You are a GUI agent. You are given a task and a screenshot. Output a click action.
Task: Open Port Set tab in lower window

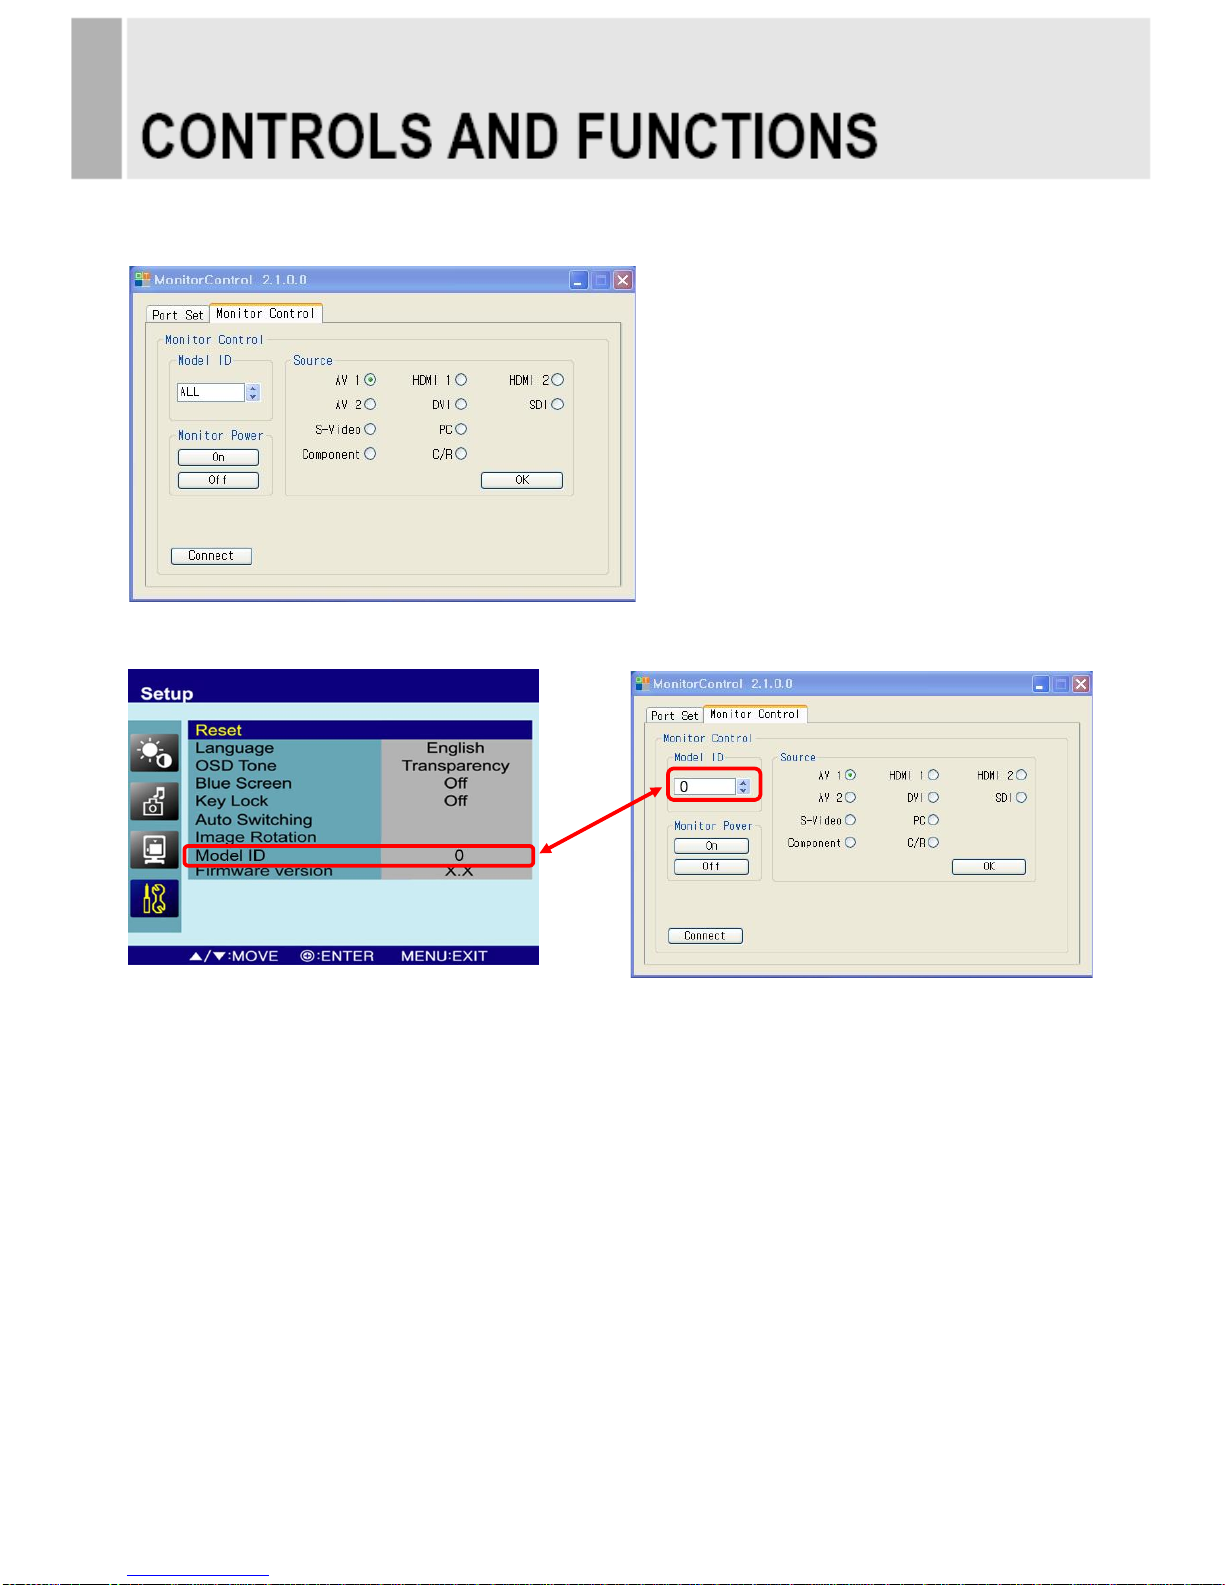pyautogui.click(x=675, y=715)
